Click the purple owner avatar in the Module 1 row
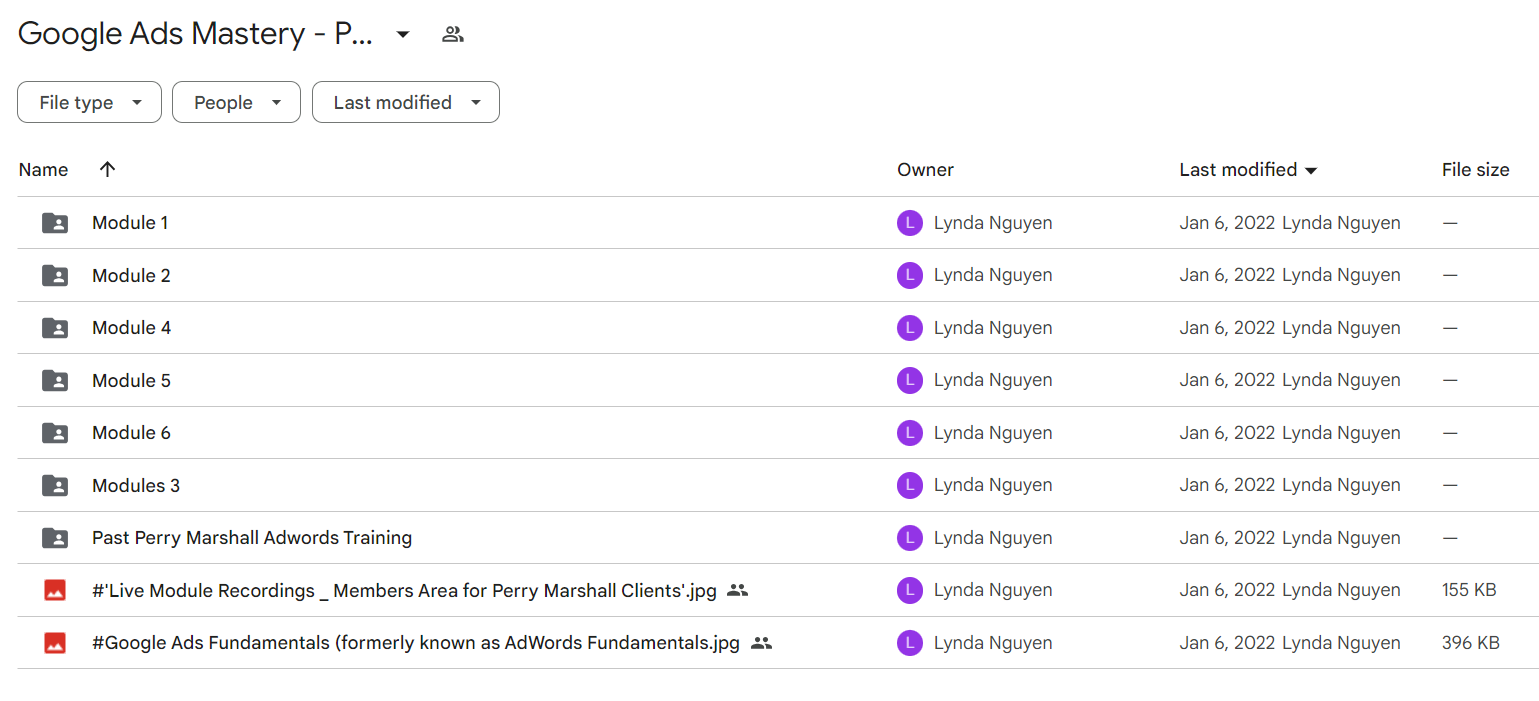 pyautogui.click(x=910, y=223)
